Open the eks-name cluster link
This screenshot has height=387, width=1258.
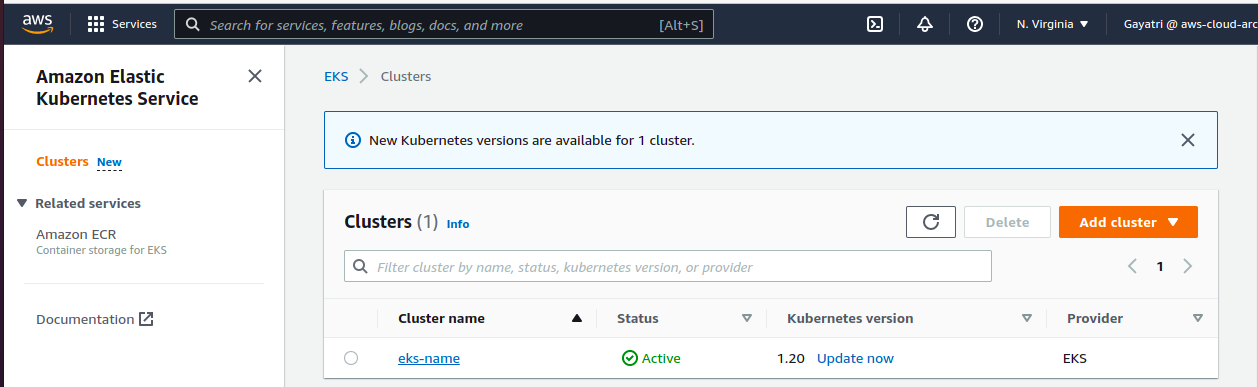click(429, 358)
